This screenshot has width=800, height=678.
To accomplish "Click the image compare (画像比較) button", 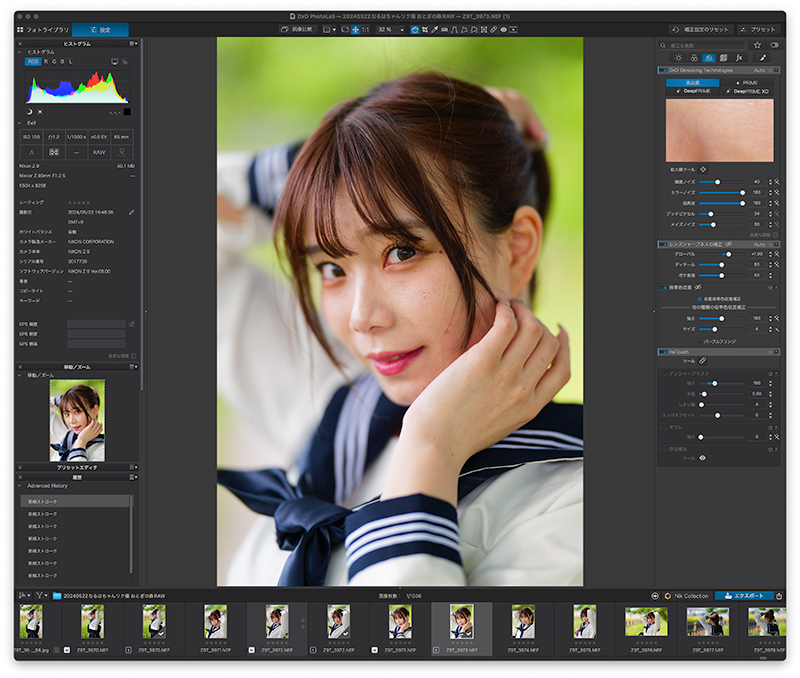I will 298,30.
